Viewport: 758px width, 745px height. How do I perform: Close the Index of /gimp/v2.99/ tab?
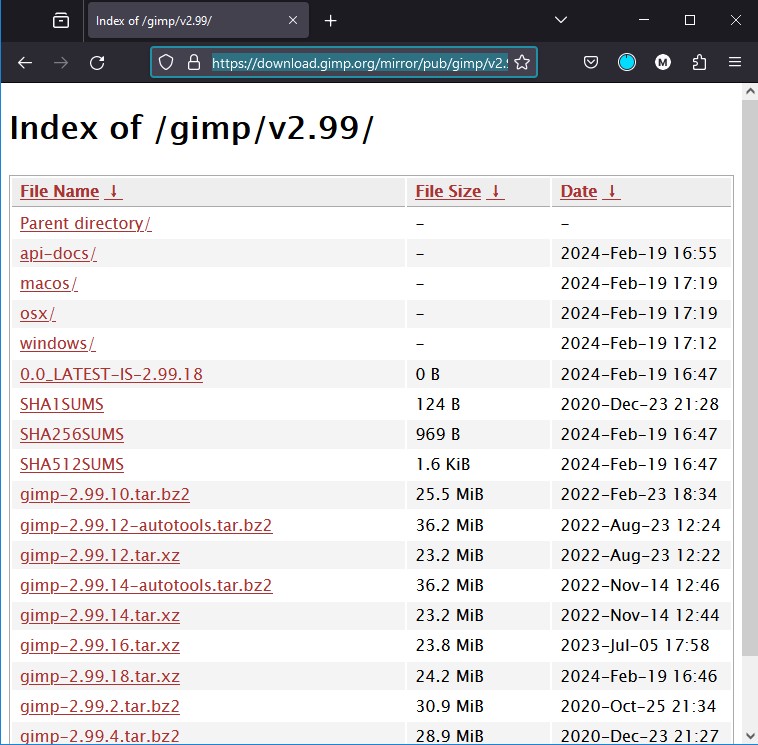(293, 20)
